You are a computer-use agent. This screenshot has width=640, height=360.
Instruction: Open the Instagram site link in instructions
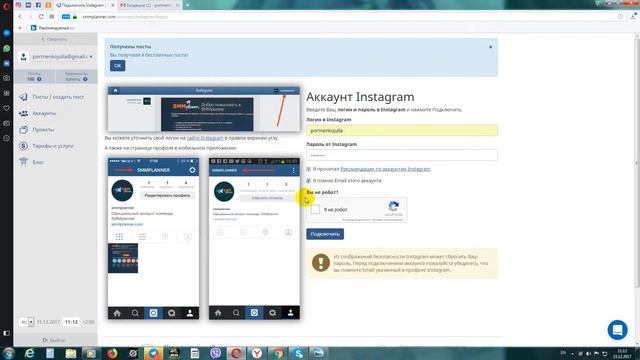(x=205, y=138)
